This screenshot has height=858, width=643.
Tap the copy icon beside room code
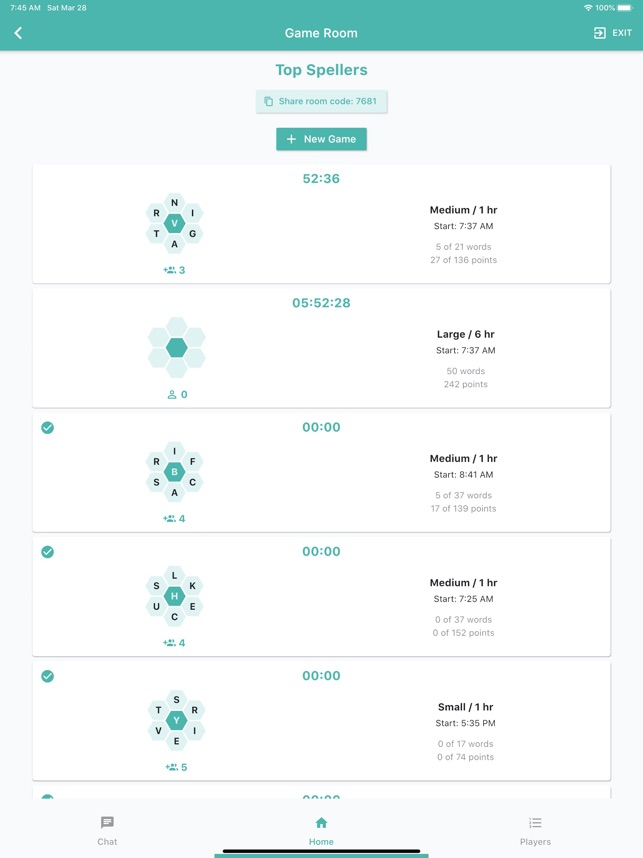[x=268, y=101]
